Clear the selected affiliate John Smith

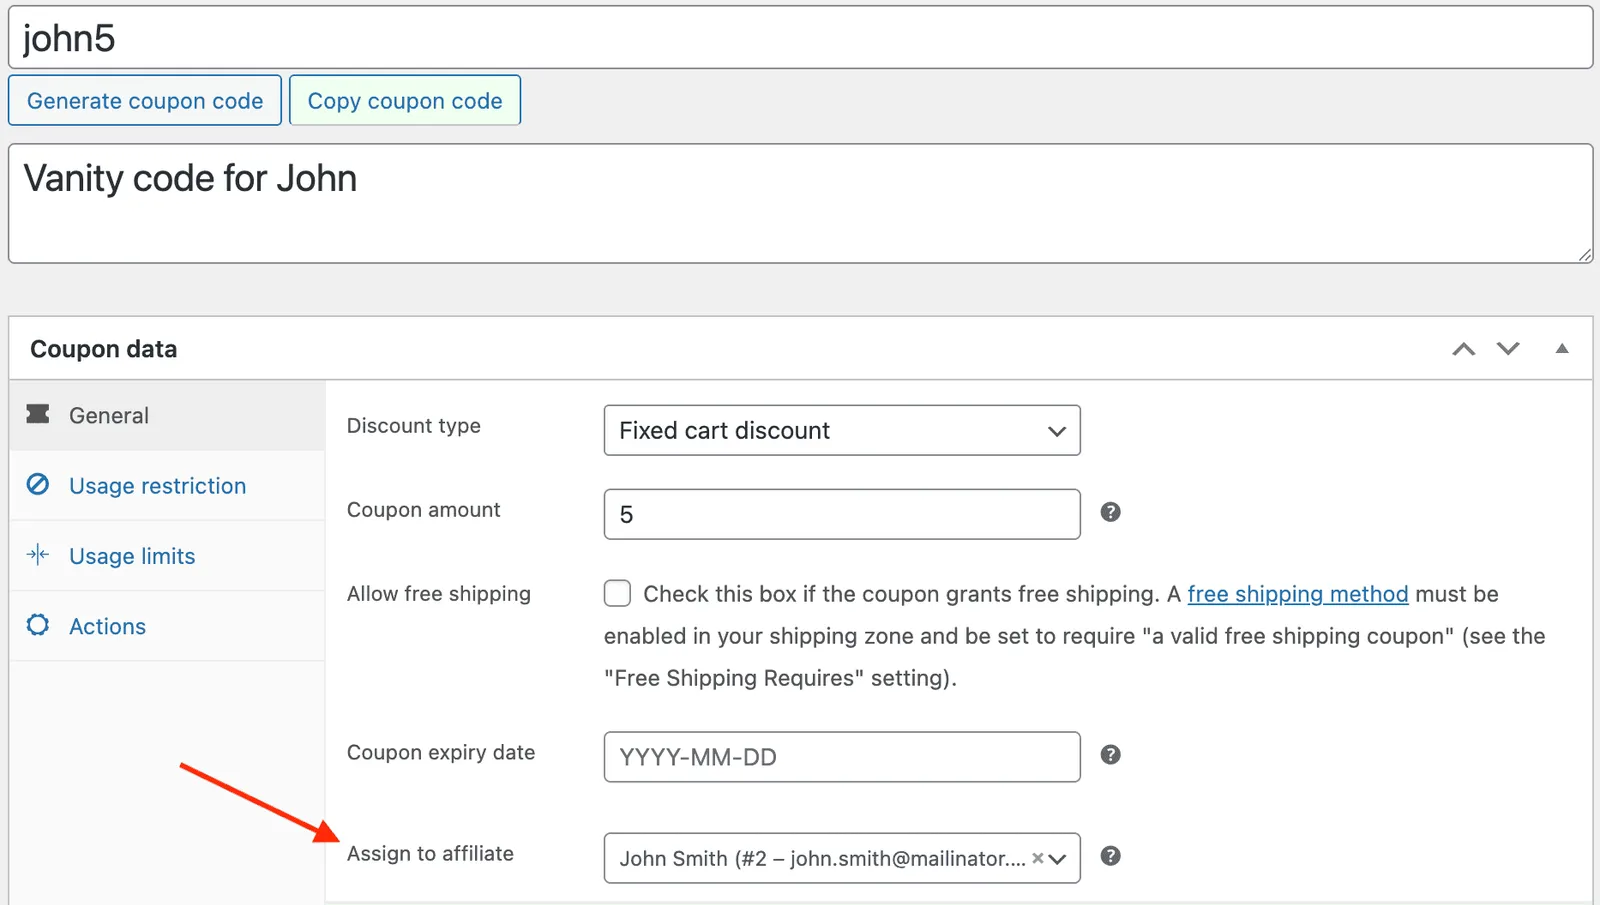point(1038,858)
